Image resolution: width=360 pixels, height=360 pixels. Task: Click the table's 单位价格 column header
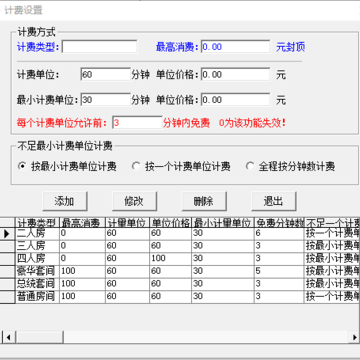[x=170, y=222]
